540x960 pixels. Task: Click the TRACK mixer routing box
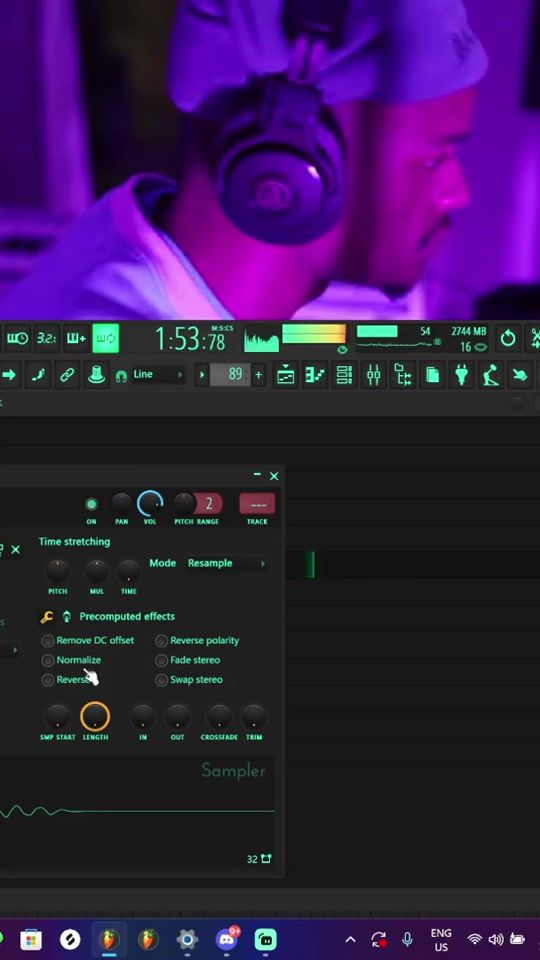coord(257,504)
